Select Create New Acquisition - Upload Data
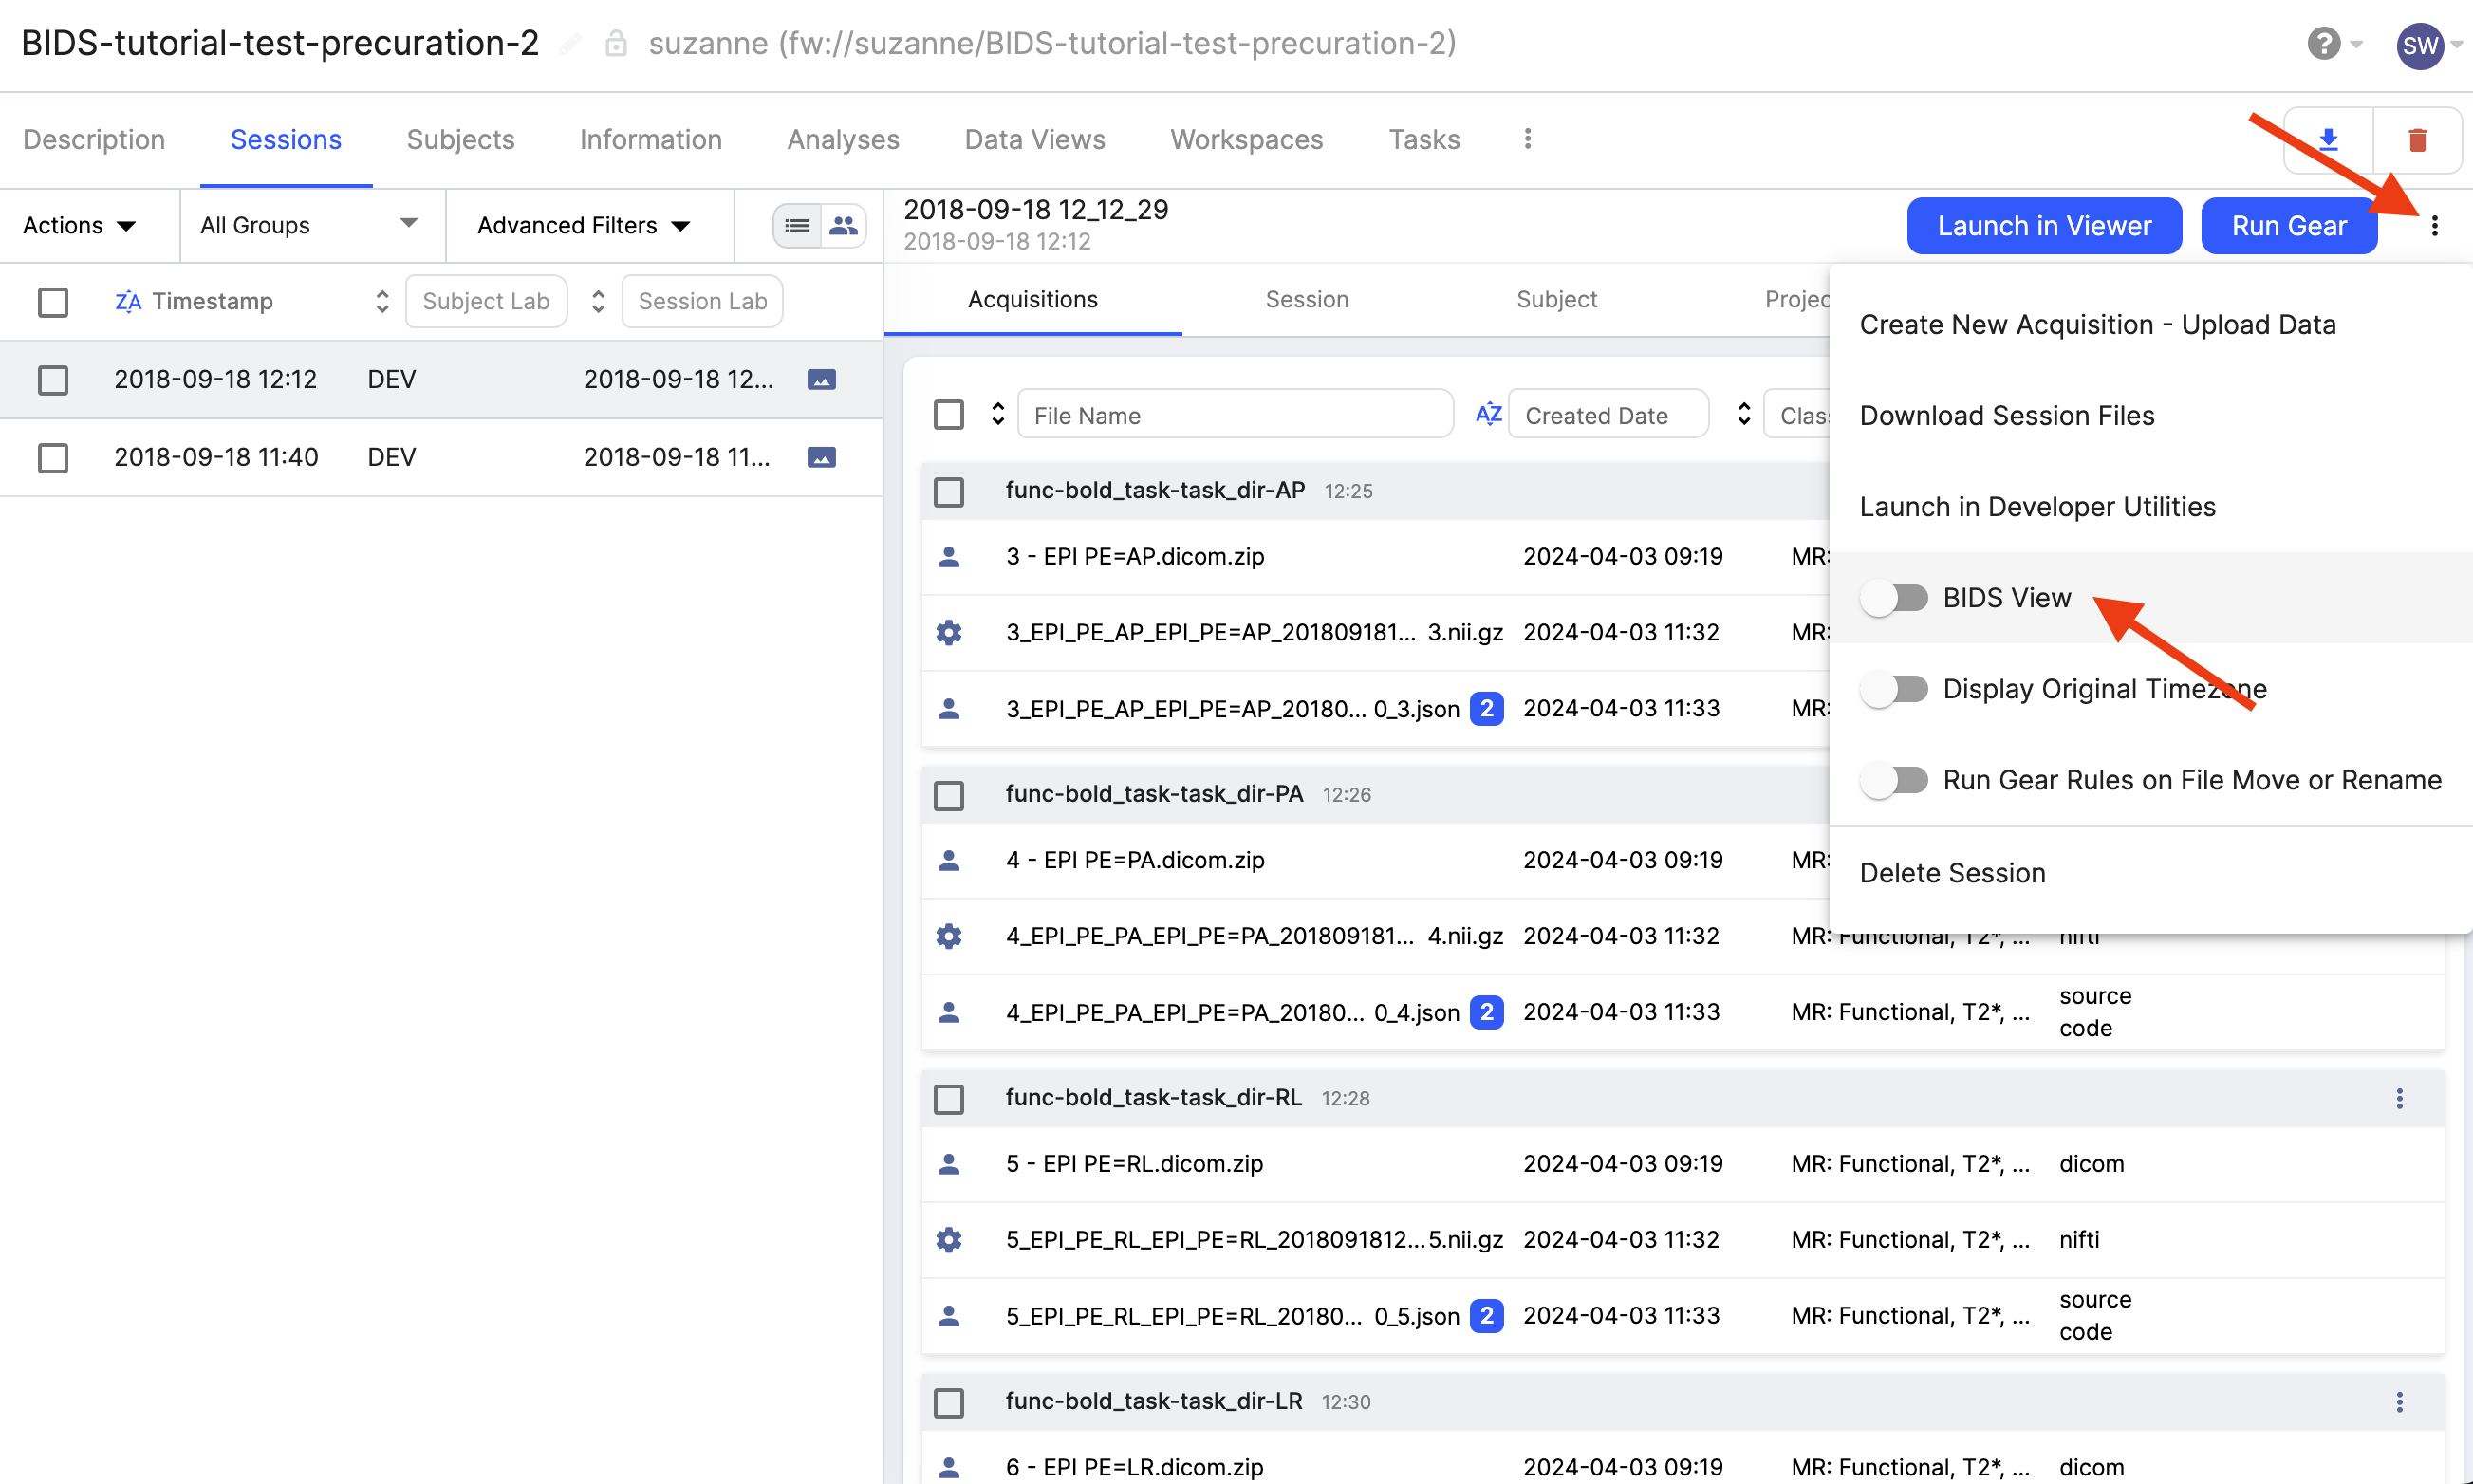The width and height of the screenshot is (2473, 1484). pyautogui.click(x=2097, y=325)
